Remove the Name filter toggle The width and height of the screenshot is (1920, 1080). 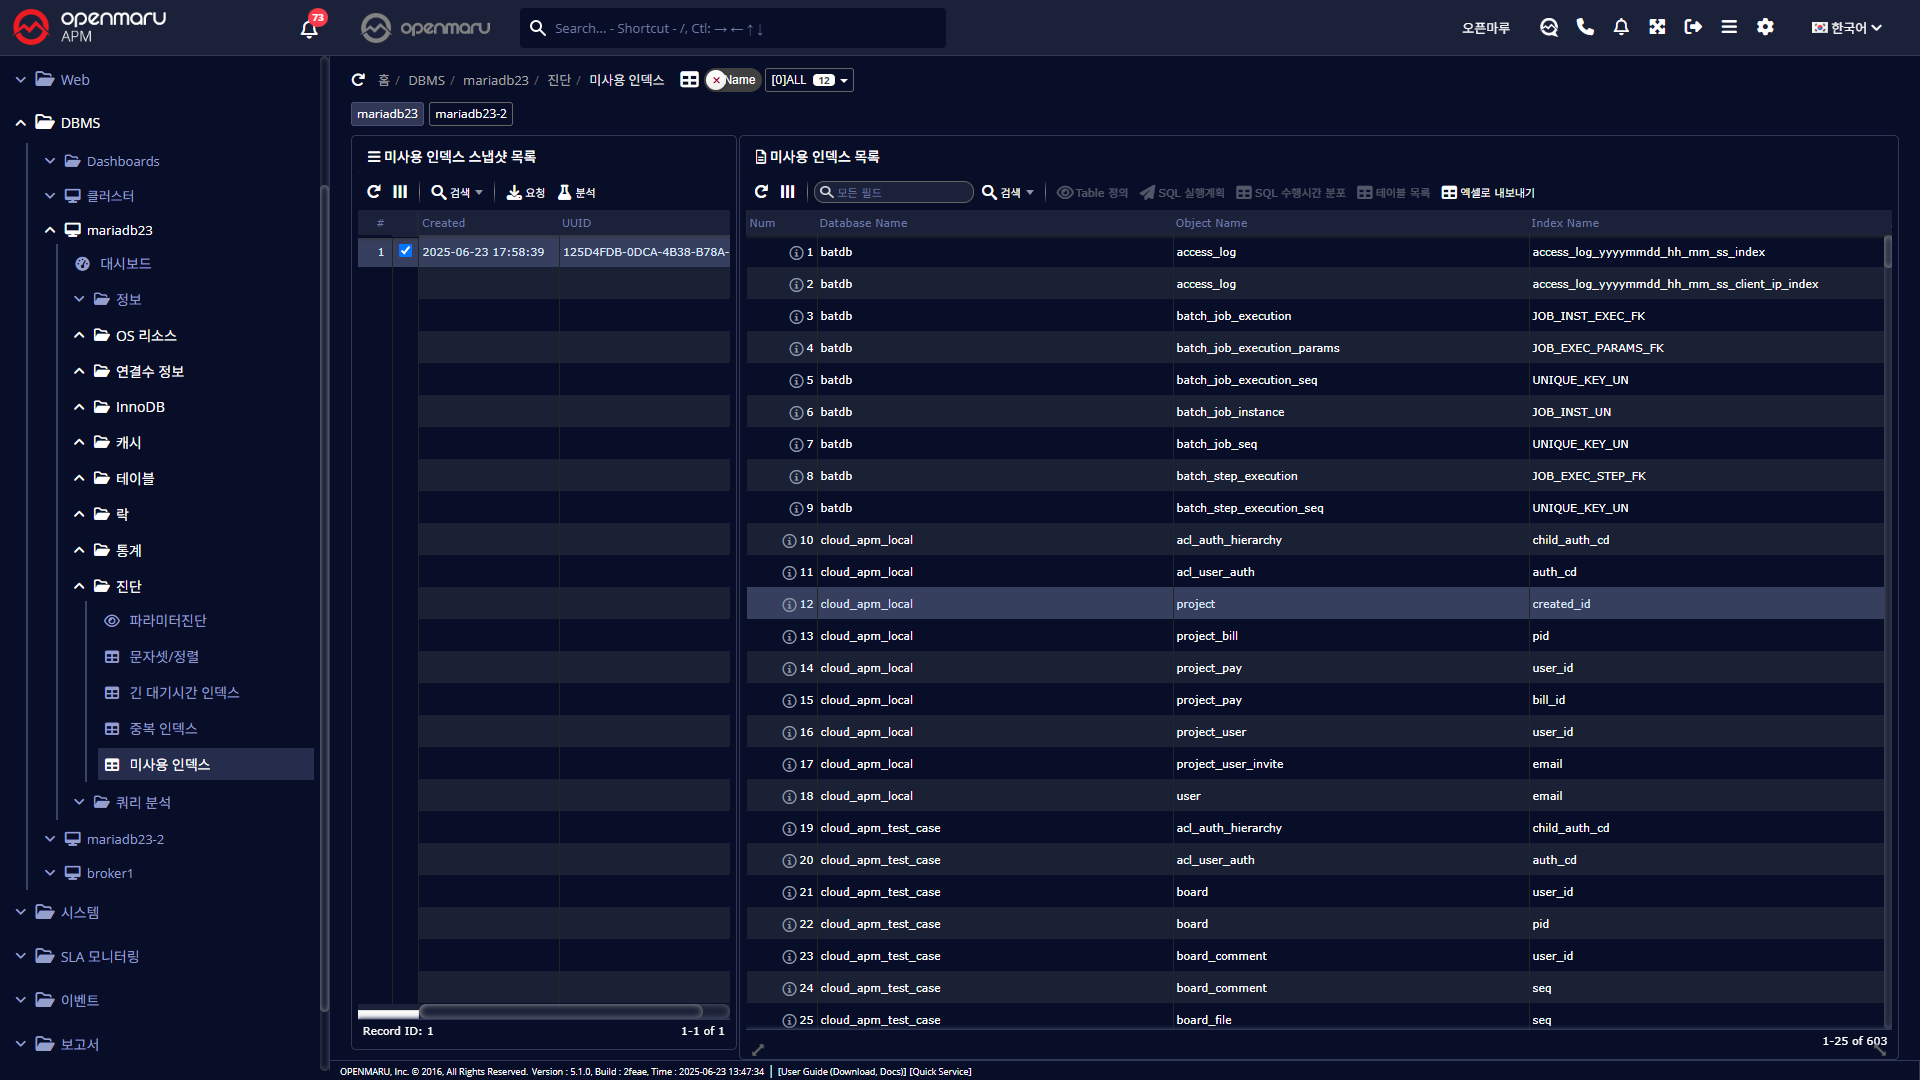coord(732,80)
